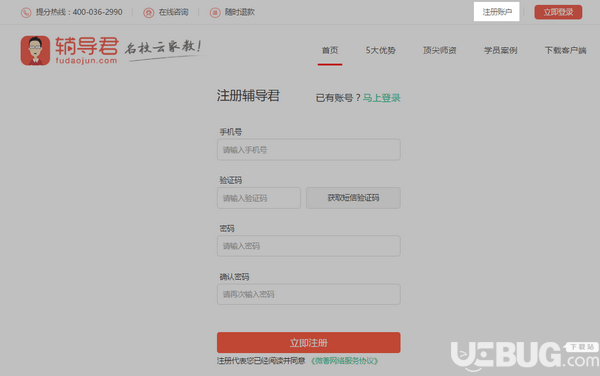Screen dimensions: 600x376
Task: Click 注册账户 in the top bar
Action: click(497, 12)
